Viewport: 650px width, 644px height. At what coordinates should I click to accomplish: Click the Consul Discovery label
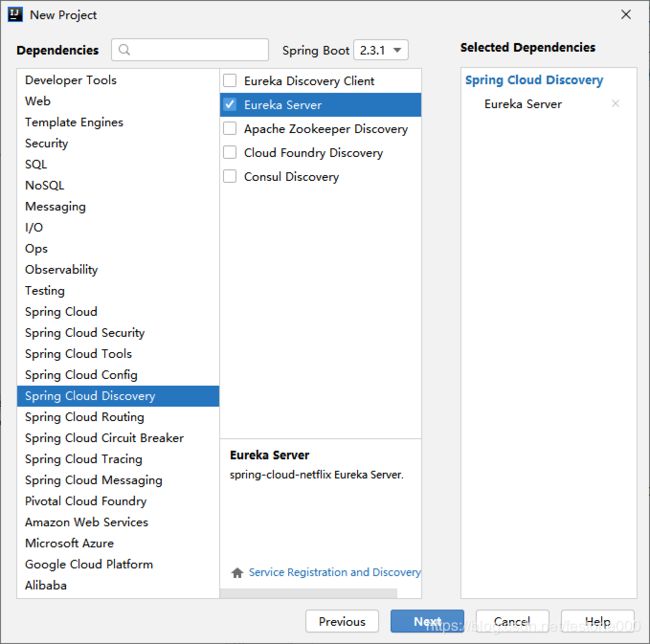tap(291, 177)
